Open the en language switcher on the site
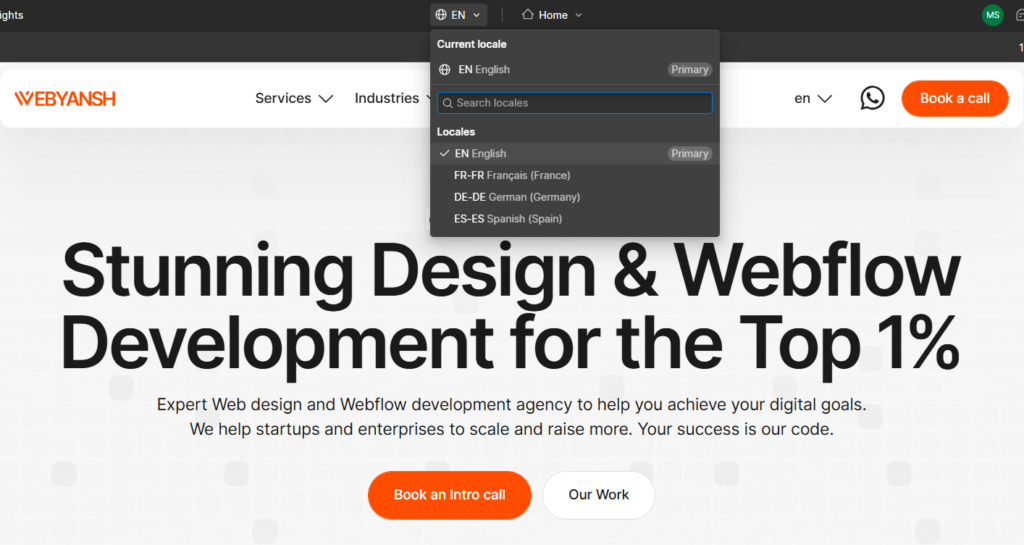1024x545 pixels. 813,99
